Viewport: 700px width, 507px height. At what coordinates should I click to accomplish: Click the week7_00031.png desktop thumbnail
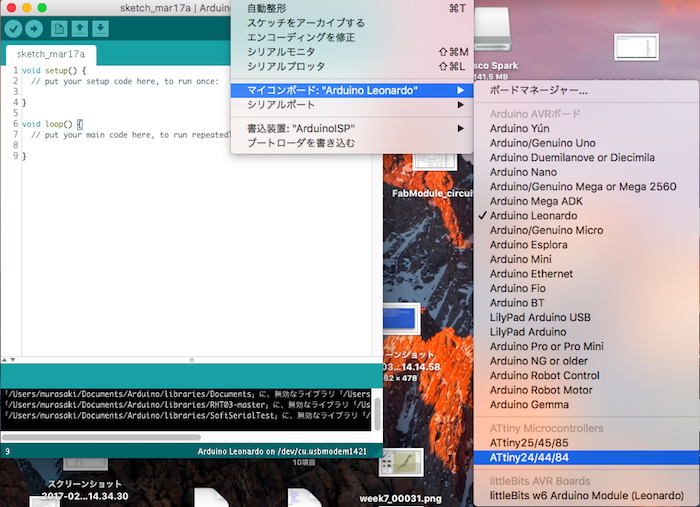coord(401,462)
